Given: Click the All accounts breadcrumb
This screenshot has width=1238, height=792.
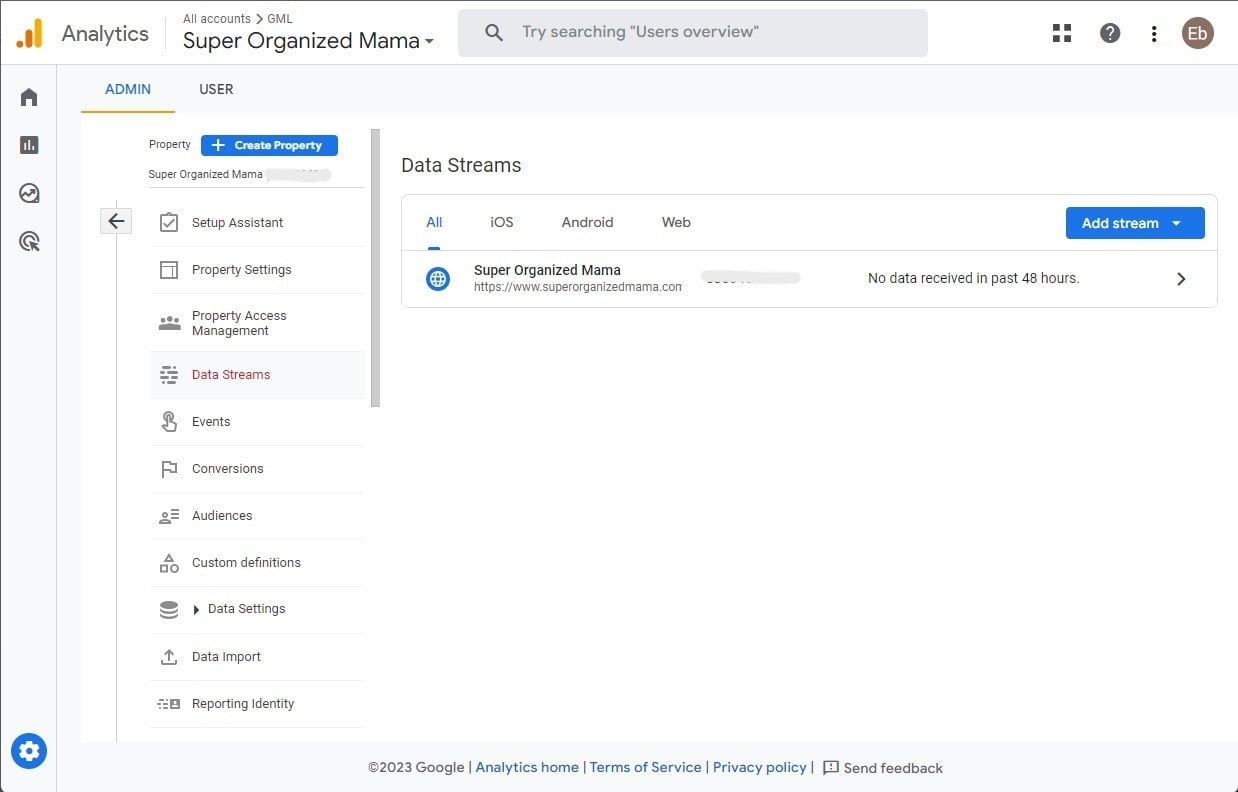Looking at the screenshot, I should [x=217, y=18].
